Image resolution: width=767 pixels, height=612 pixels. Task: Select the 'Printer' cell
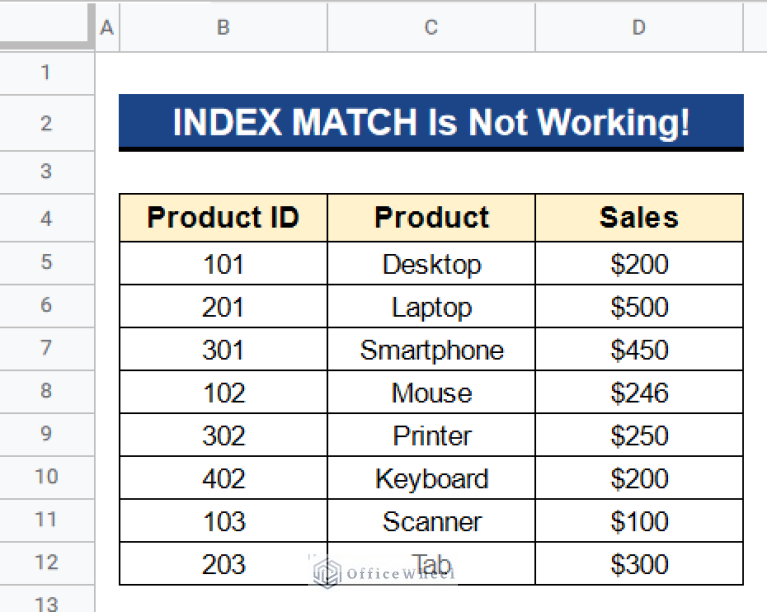431,436
